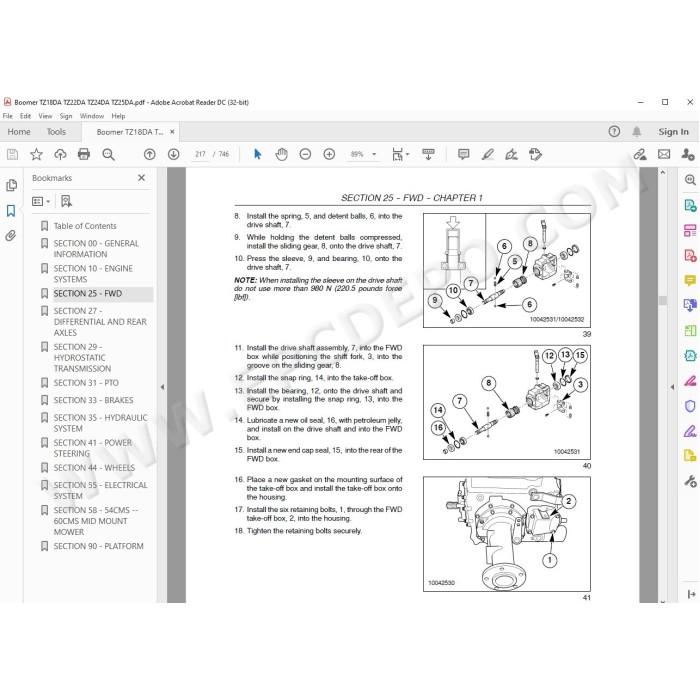Choose the arrow selection tool
Image resolution: width=700 pixels, height=700 pixels.
pyautogui.click(x=258, y=154)
